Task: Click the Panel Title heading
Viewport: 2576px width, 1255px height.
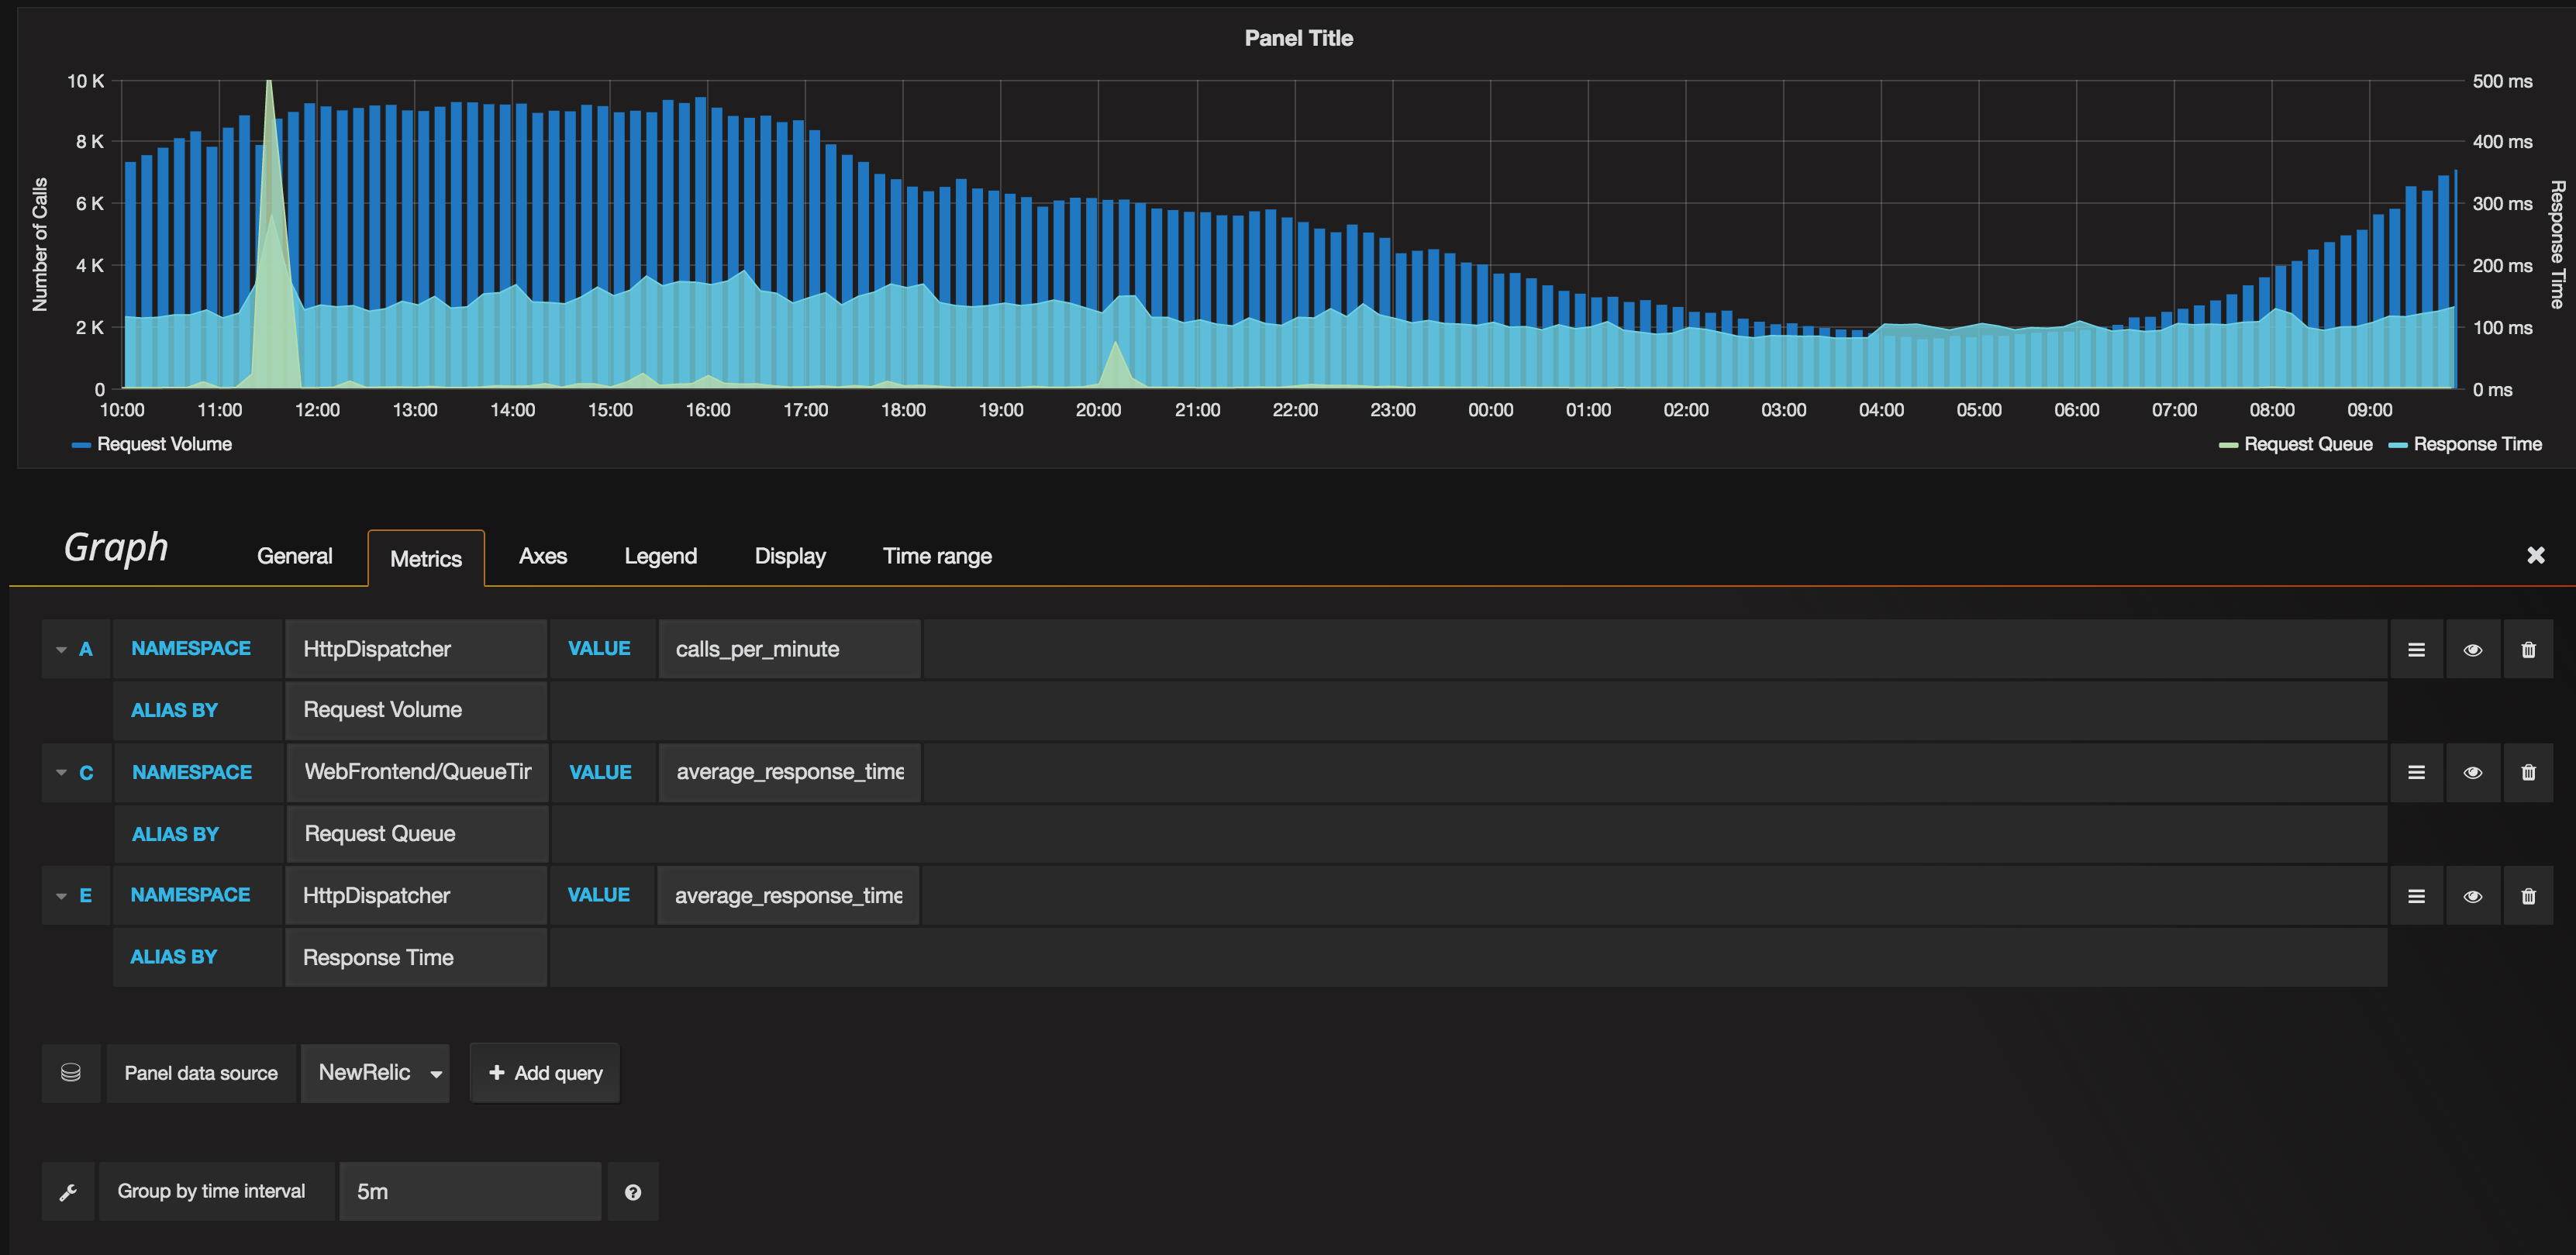Action: [x=1298, y=38]
